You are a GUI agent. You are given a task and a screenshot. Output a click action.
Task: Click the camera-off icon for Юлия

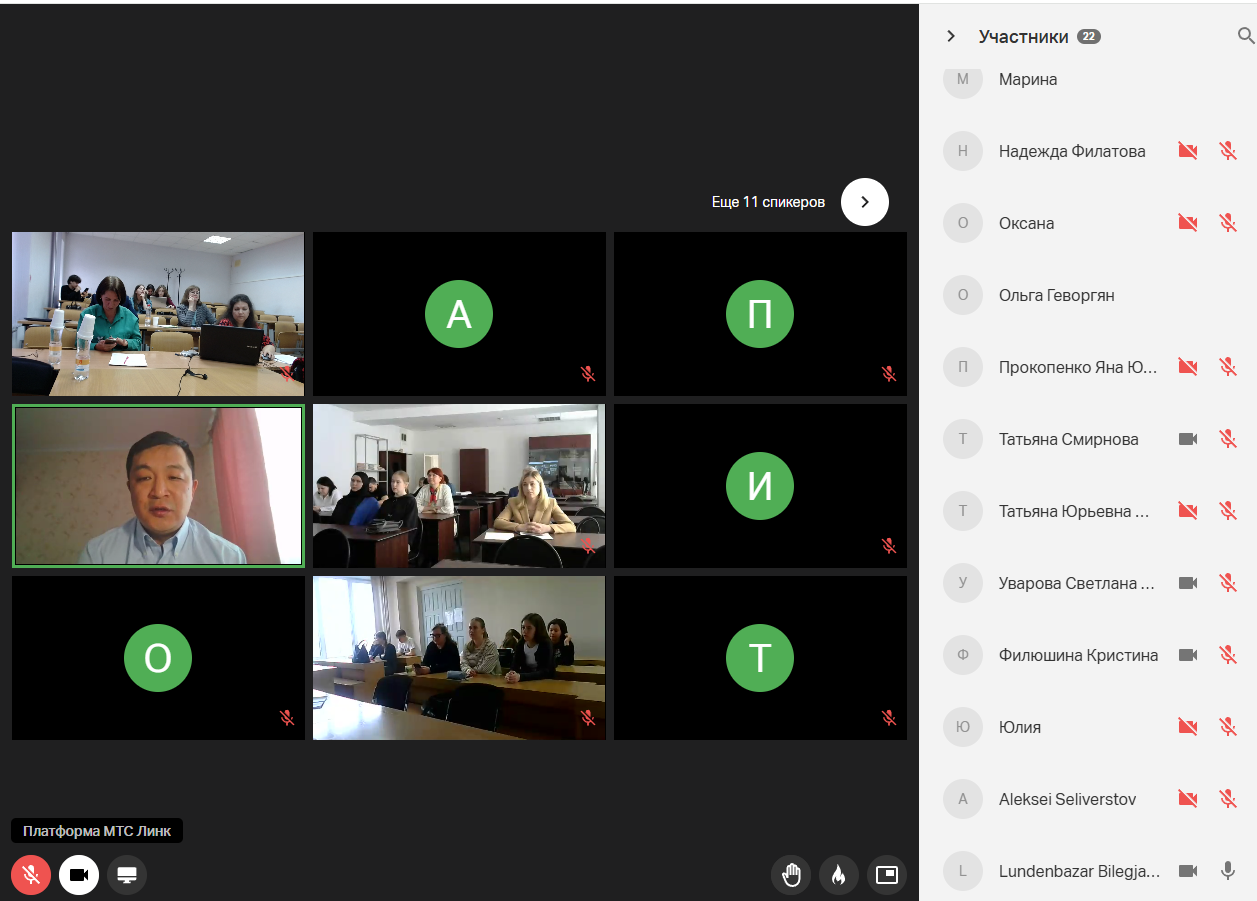(1188, 727)
